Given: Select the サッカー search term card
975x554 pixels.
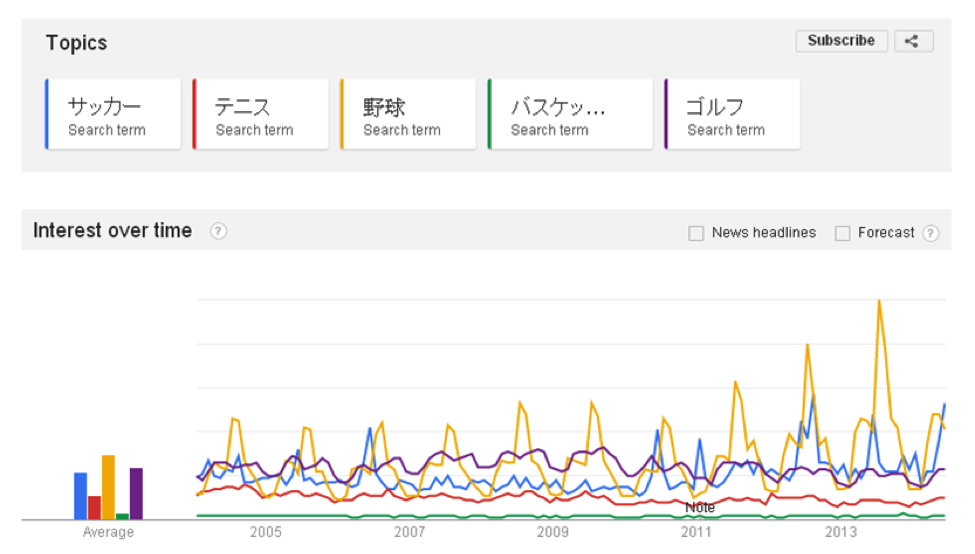Looking at the screenshot, I should 113,115.
